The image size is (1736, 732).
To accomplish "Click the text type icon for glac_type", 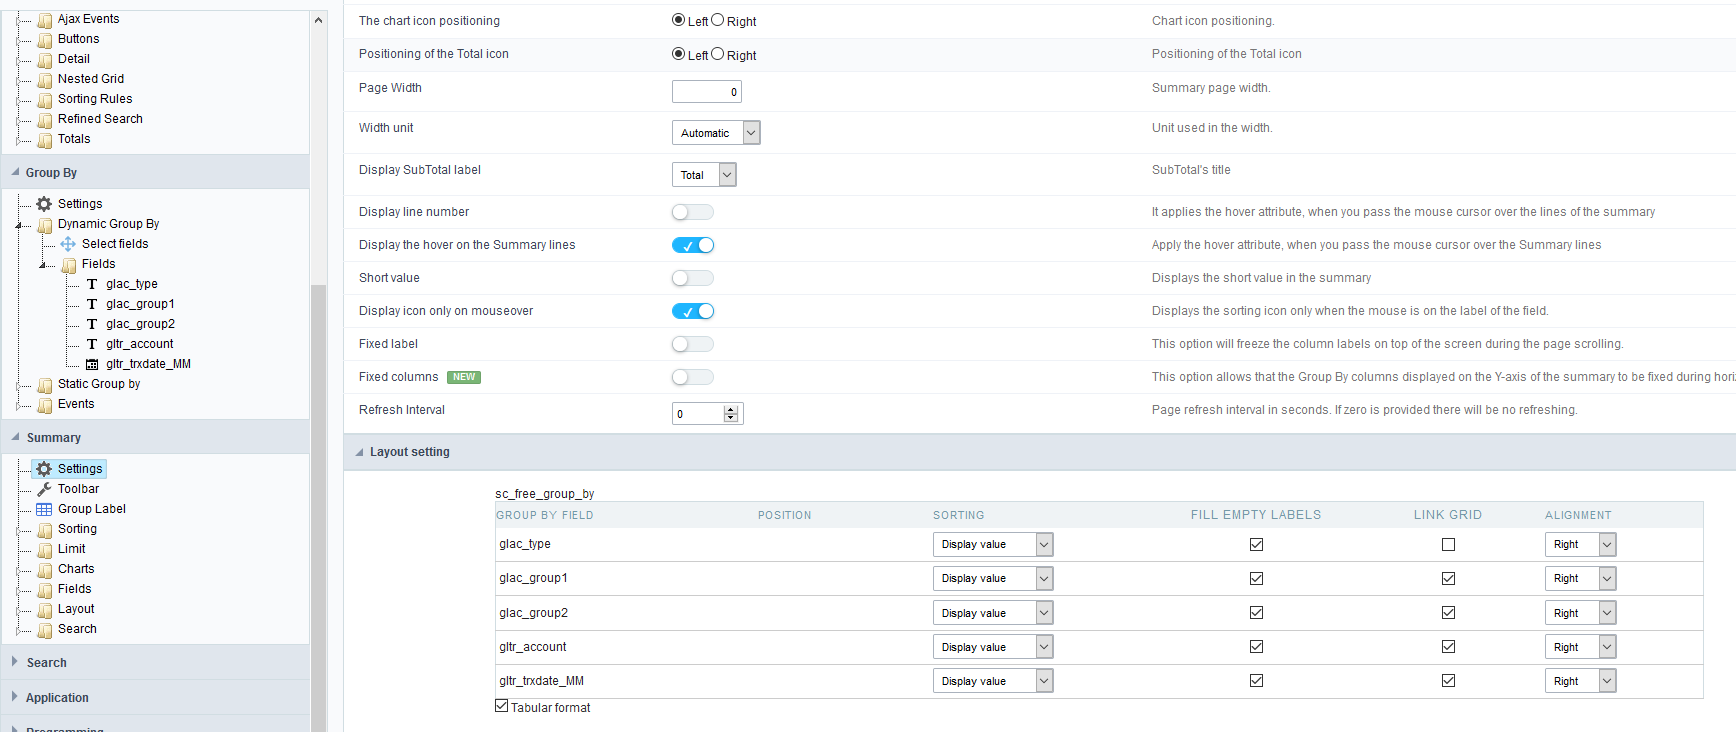I will [x=92, y=284].
